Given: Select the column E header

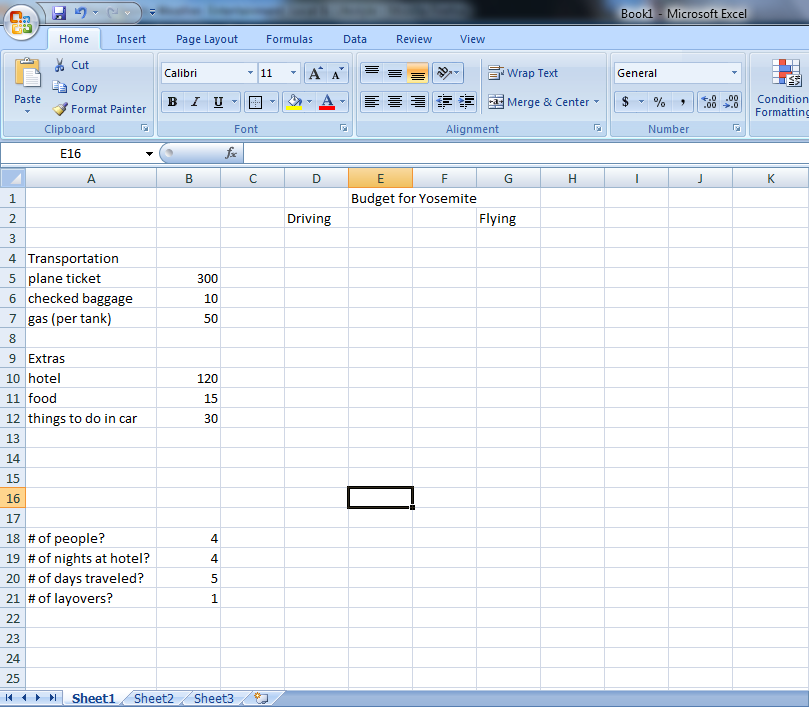Looking at the screenshot, I should (380, 179).
